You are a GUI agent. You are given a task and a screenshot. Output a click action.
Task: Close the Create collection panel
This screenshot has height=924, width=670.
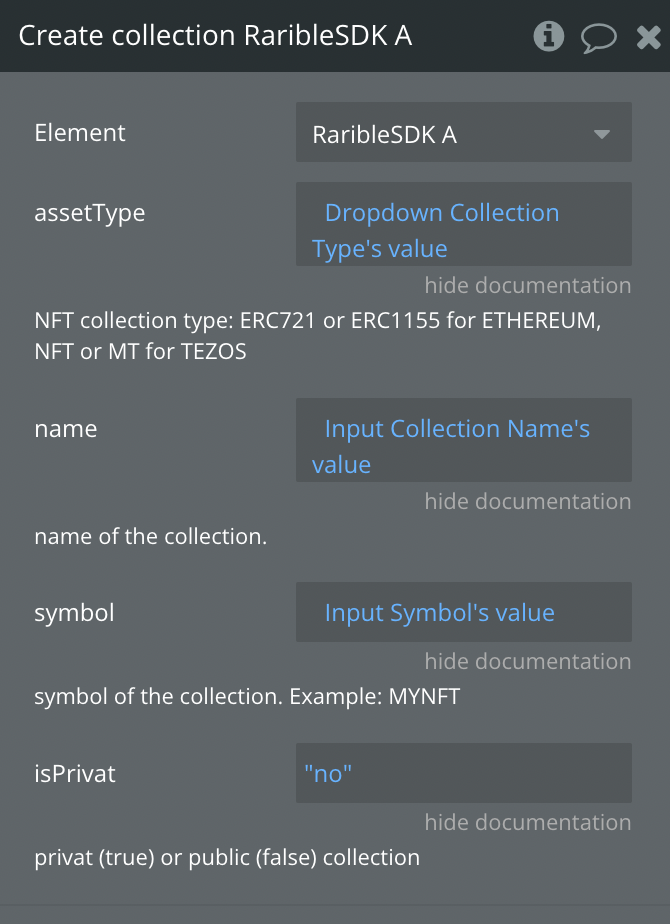point(649,37)
